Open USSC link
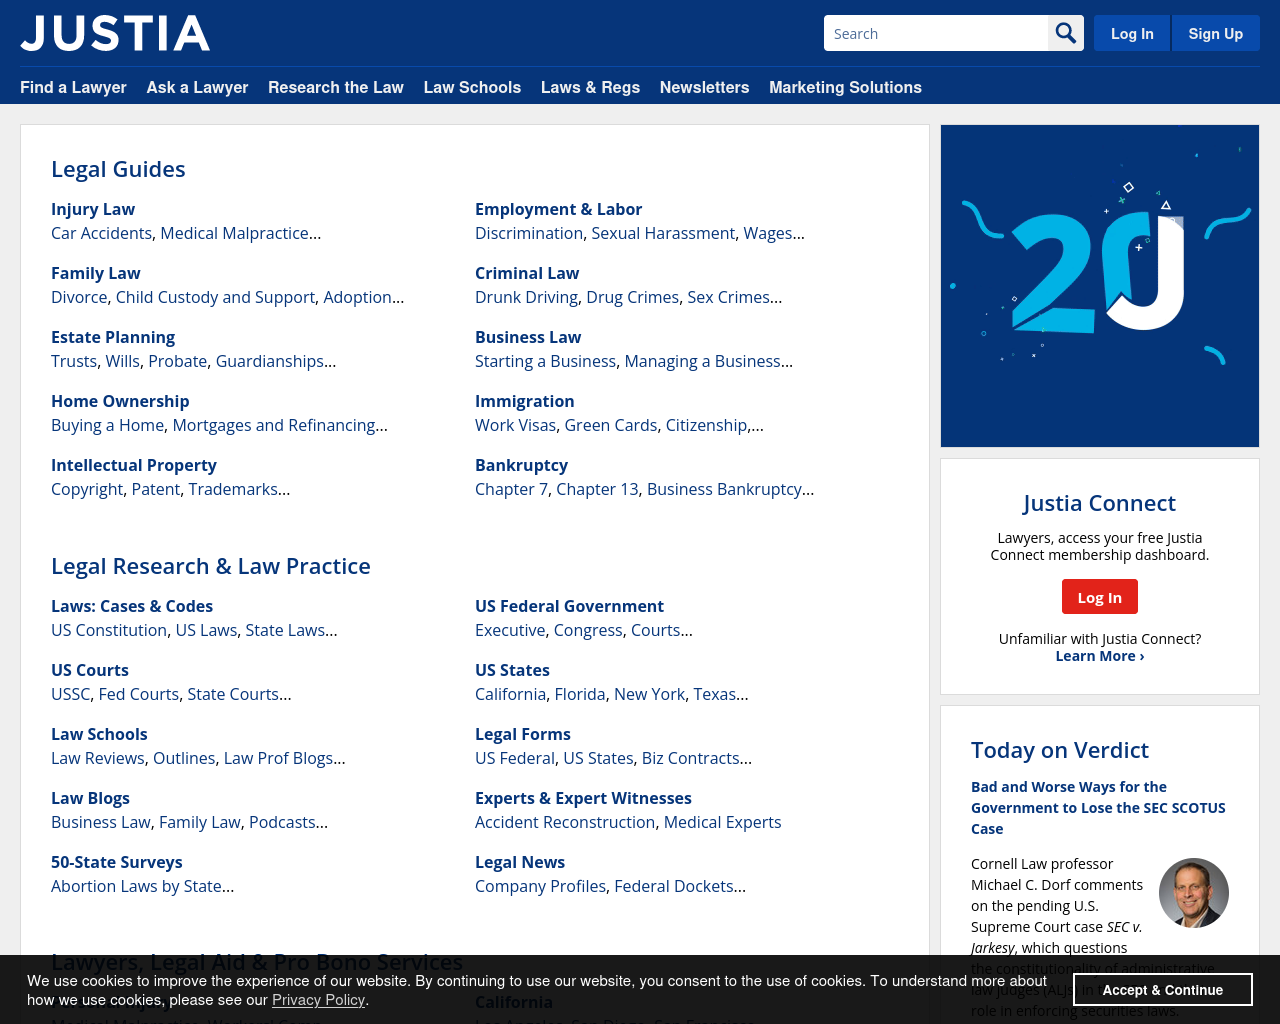1280x1024 pixels. (70, 694)
